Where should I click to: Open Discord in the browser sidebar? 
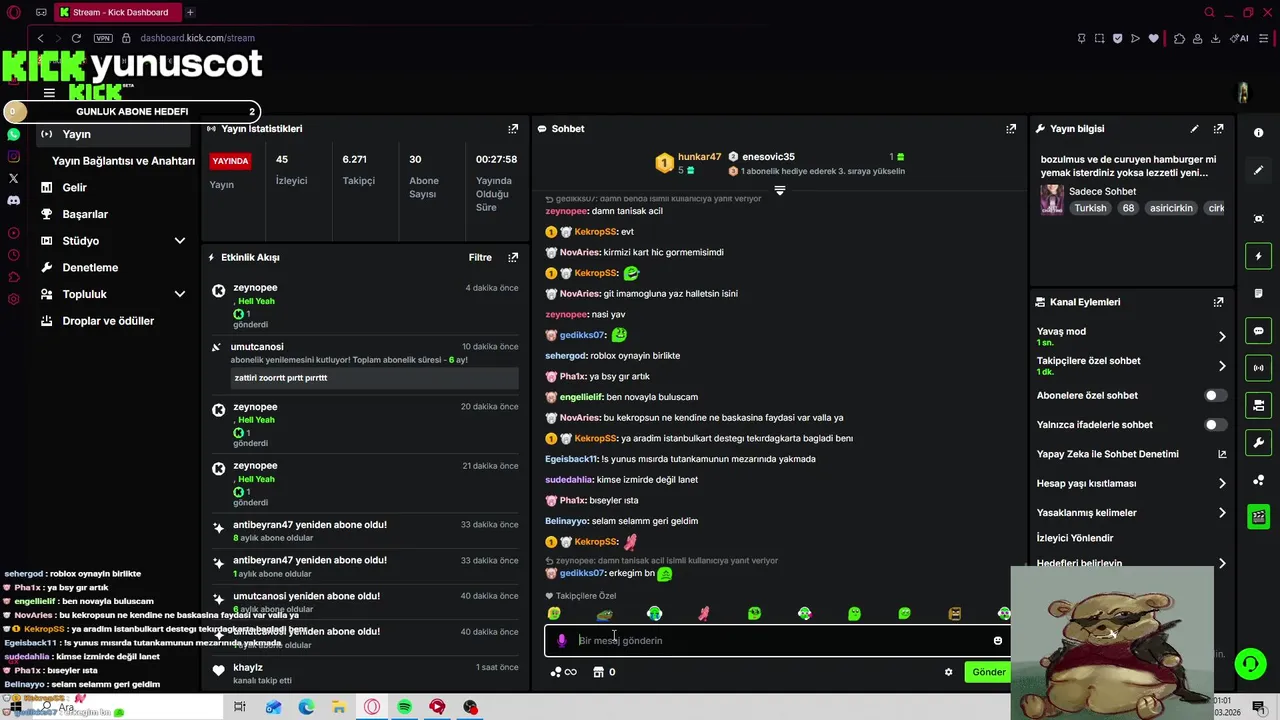point(13,200)
